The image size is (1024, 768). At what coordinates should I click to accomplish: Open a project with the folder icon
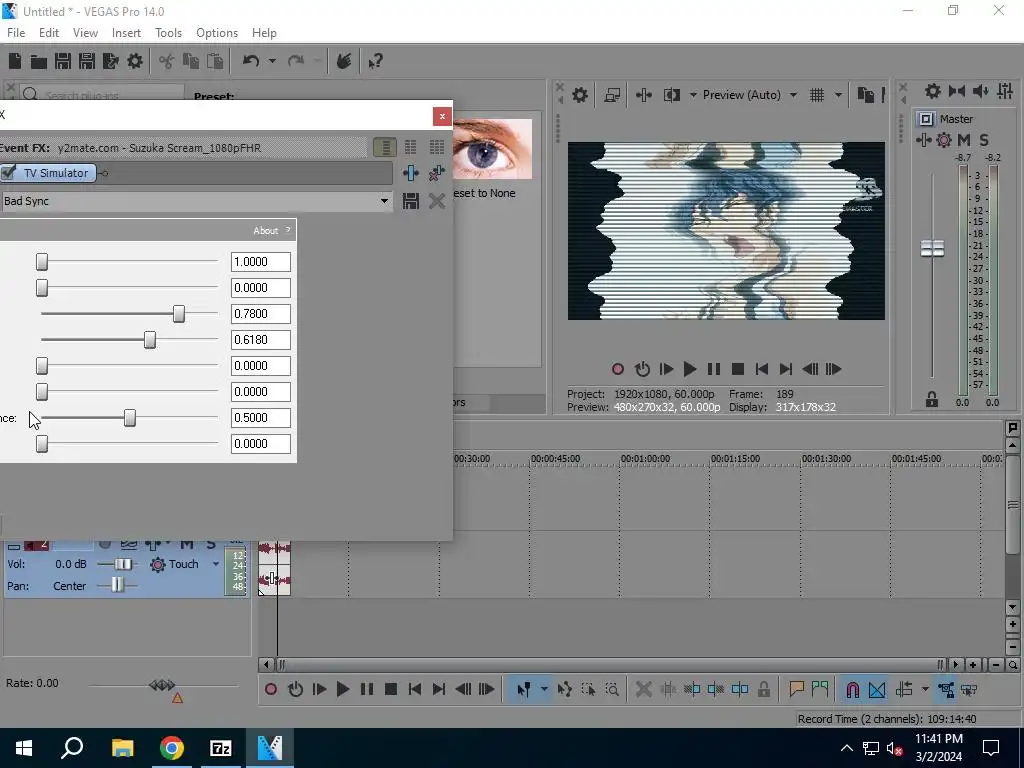point(39,61)
